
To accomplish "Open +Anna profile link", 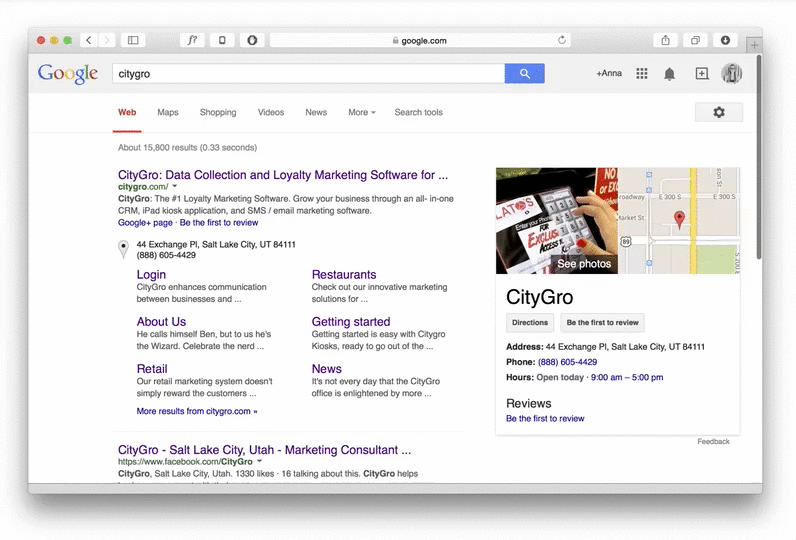I will click(609, 73).
